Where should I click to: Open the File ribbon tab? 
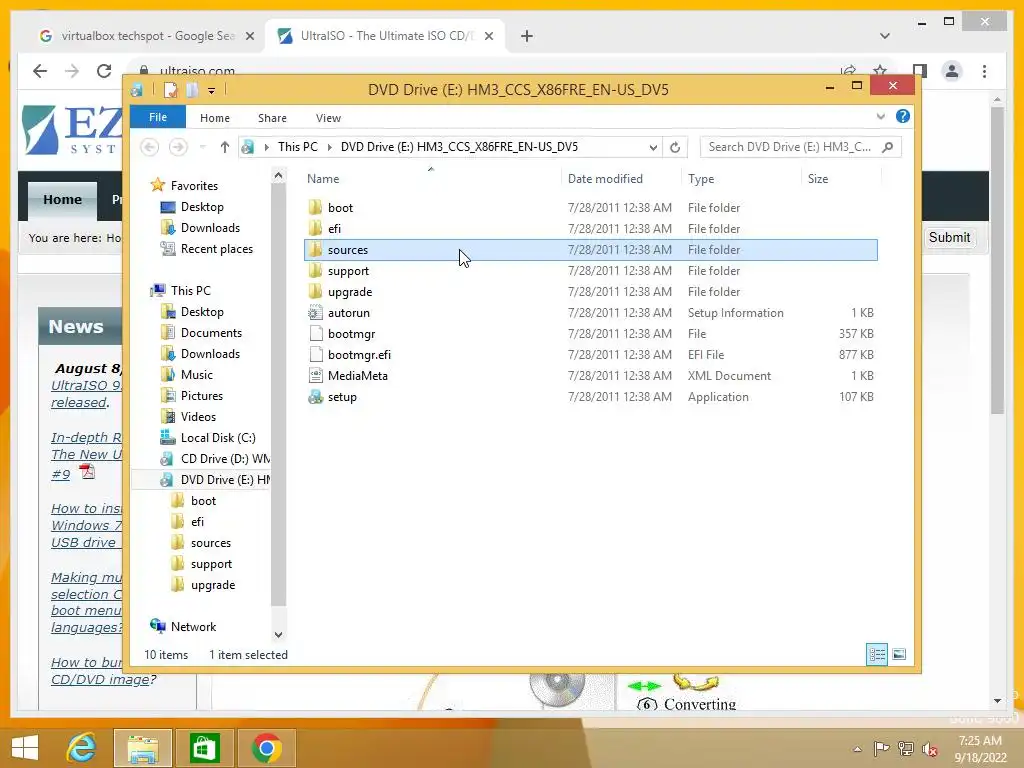(x=157, y=117)
